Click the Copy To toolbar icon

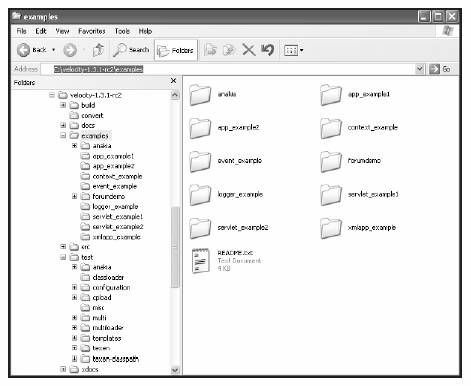coord(229,50)
